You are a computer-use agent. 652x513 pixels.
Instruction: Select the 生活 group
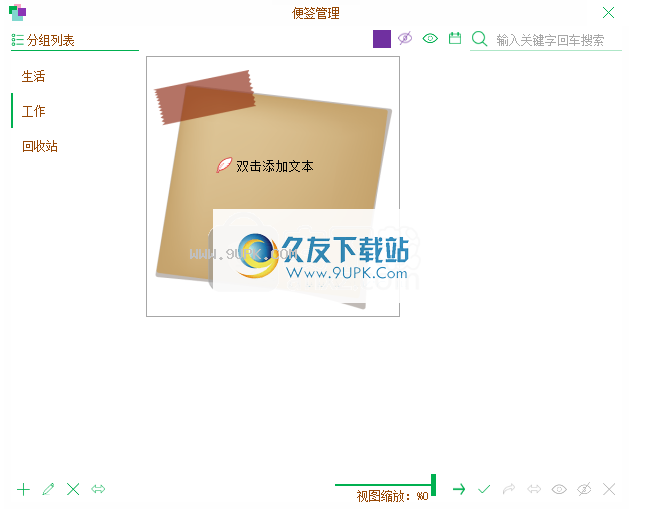(x=33, y=76)
